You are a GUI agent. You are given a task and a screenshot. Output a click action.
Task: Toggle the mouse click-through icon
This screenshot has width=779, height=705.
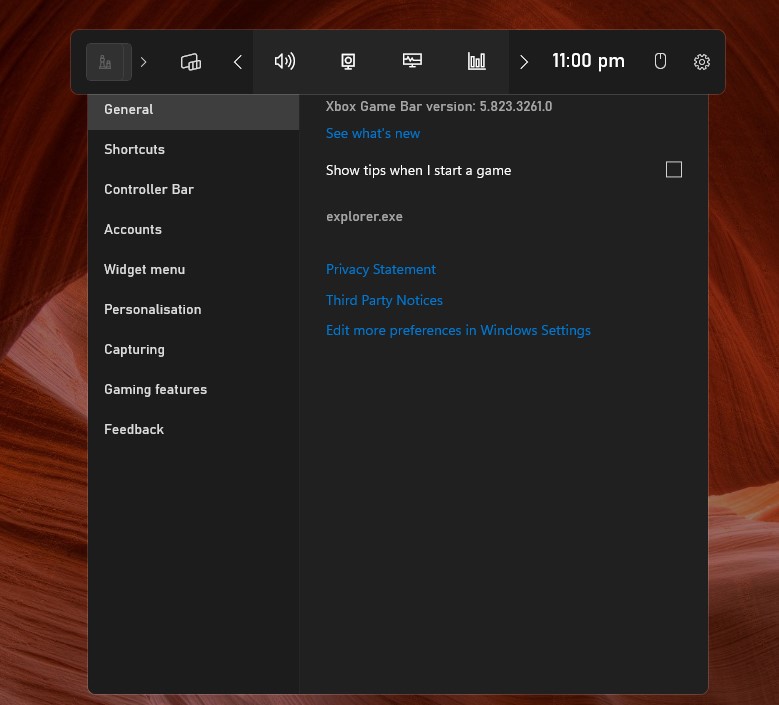(660, 62)
